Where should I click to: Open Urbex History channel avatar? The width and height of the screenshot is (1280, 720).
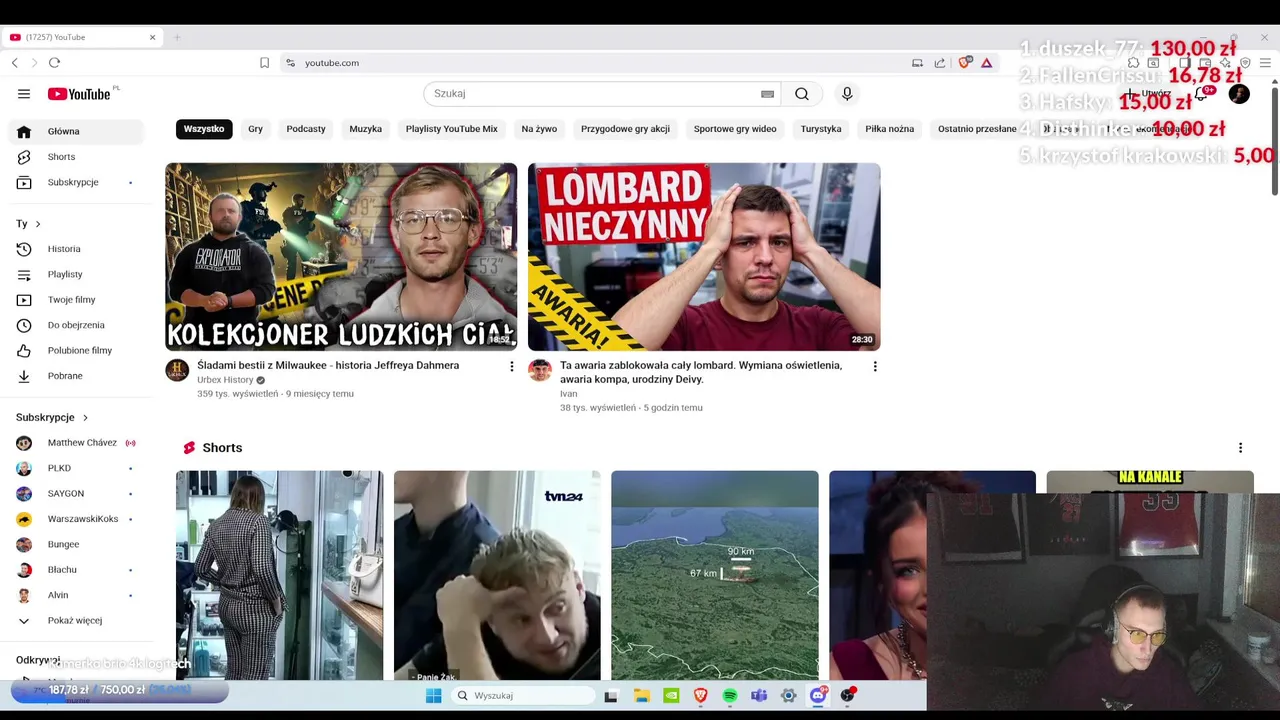click(x=177, y=370)
